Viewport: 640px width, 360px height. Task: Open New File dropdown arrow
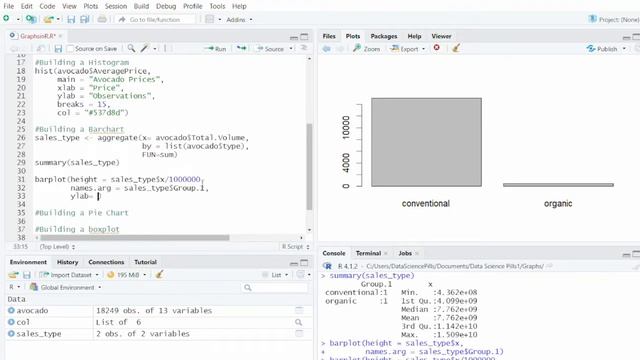coord(18,19)
